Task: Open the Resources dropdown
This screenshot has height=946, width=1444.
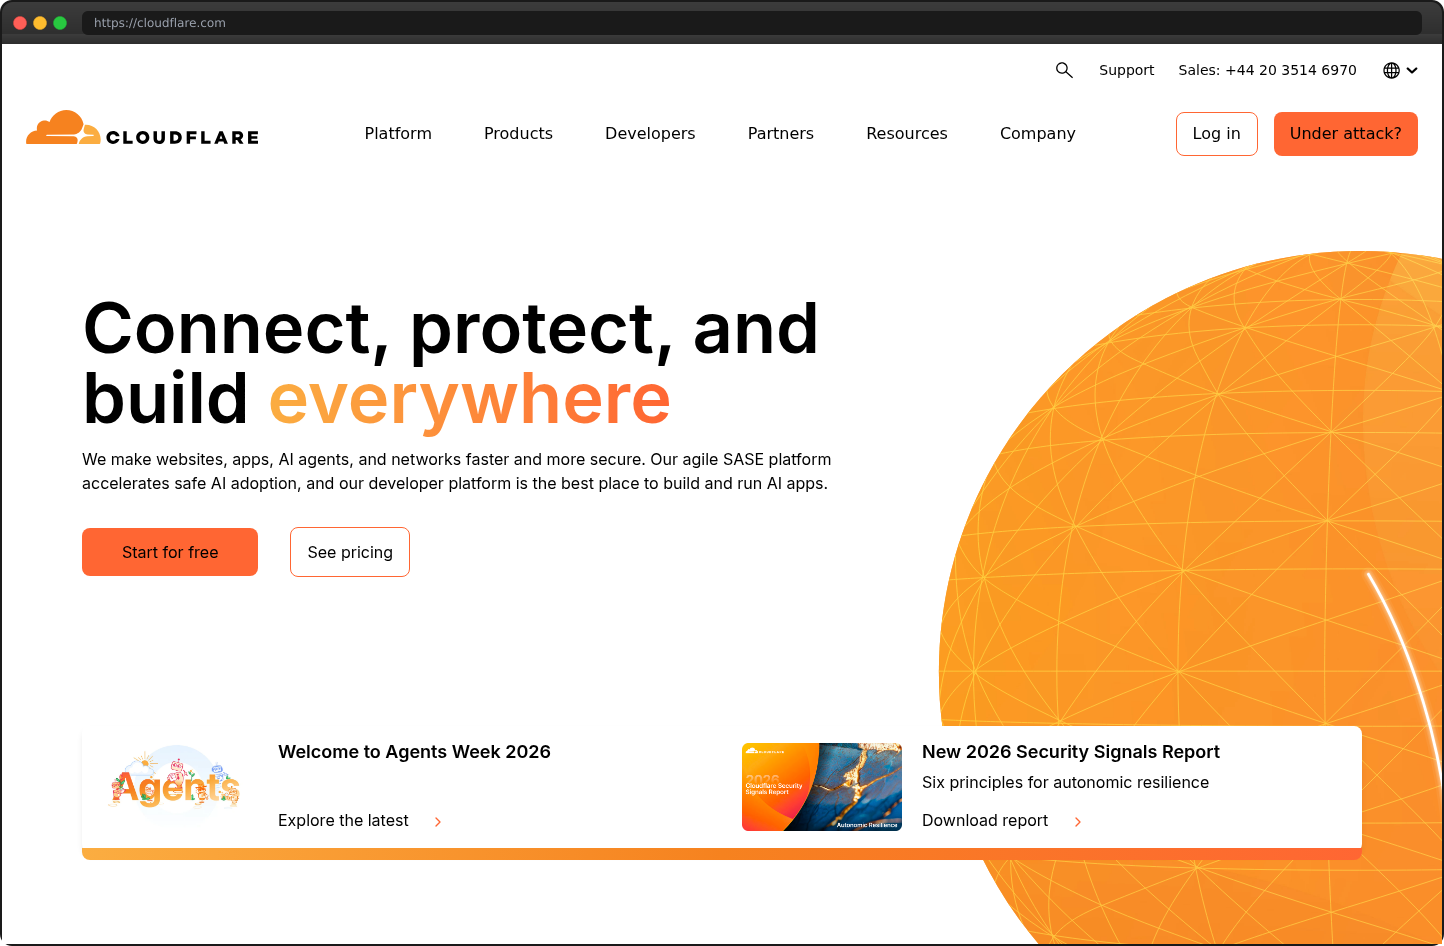Action: 906,133
